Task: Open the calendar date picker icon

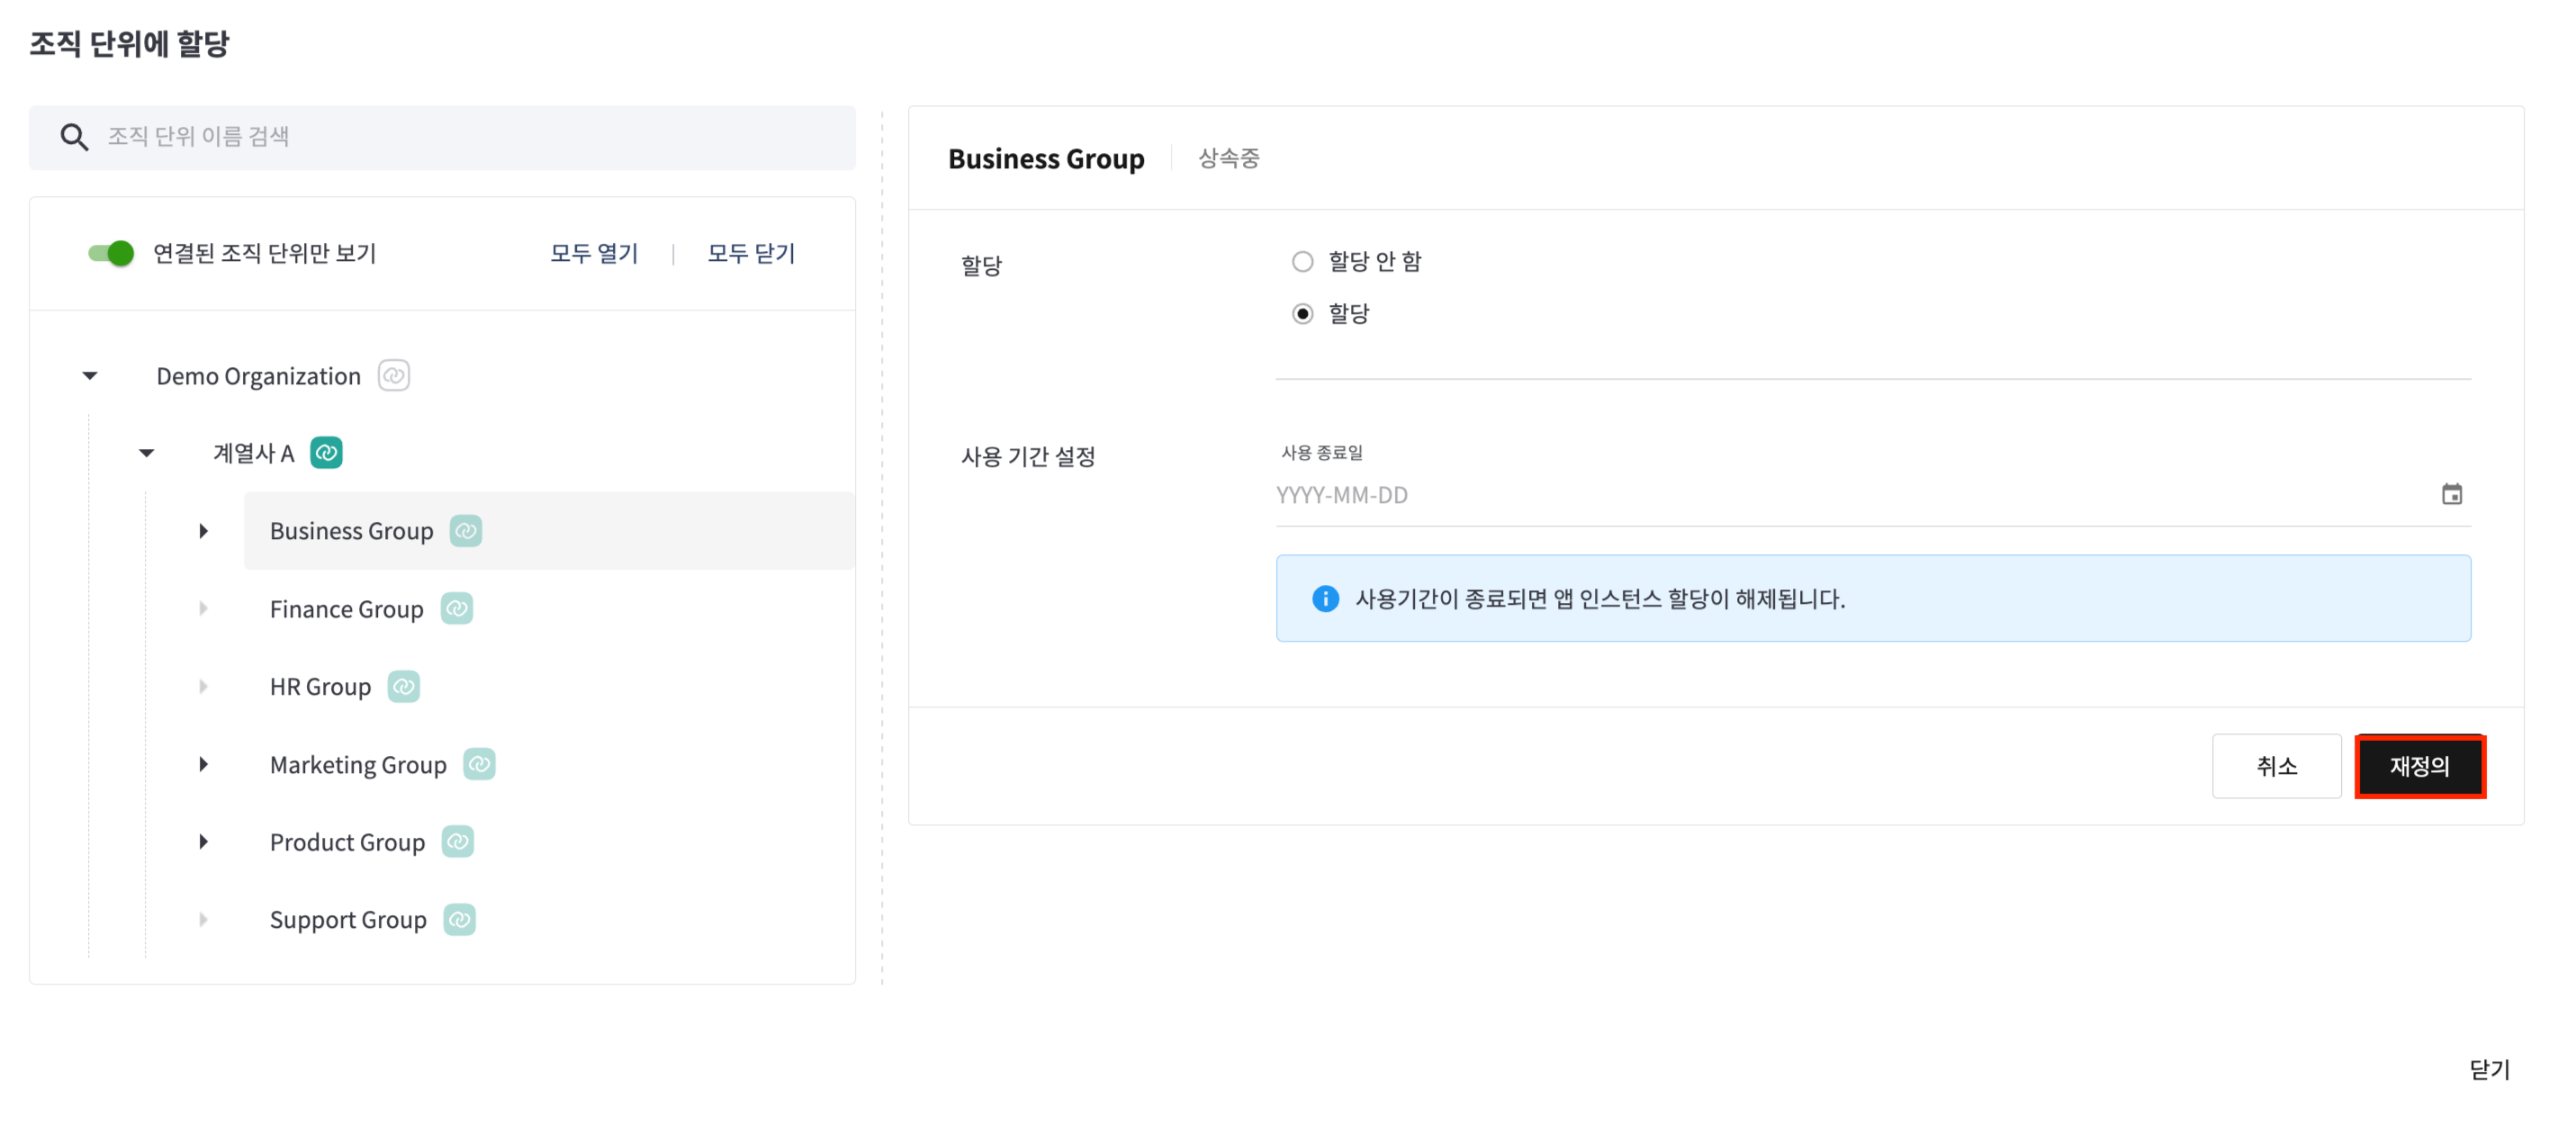Action: pyautogui.click(x=2451, y=495)
